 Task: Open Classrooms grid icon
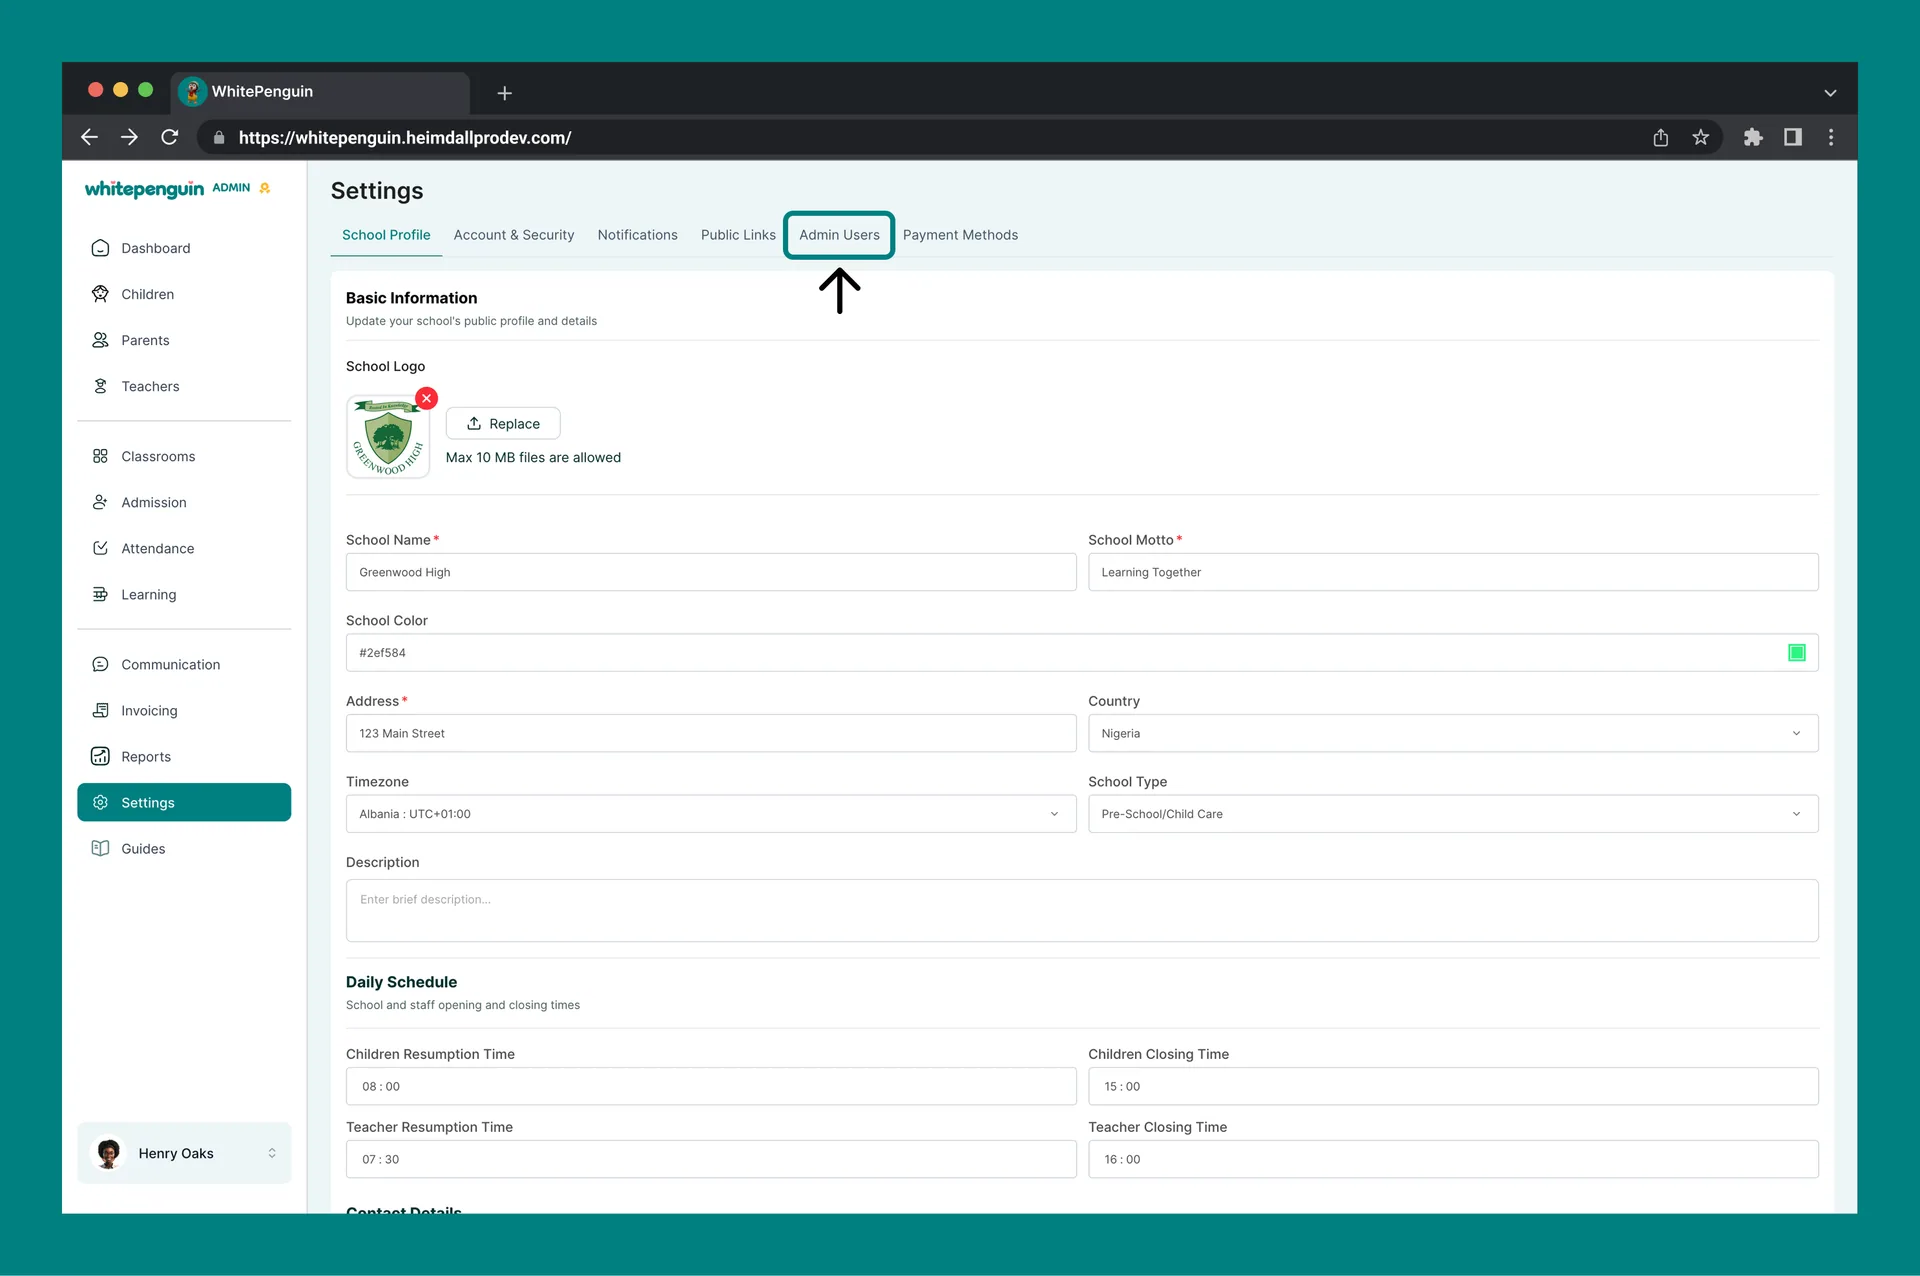click(100, 456)
